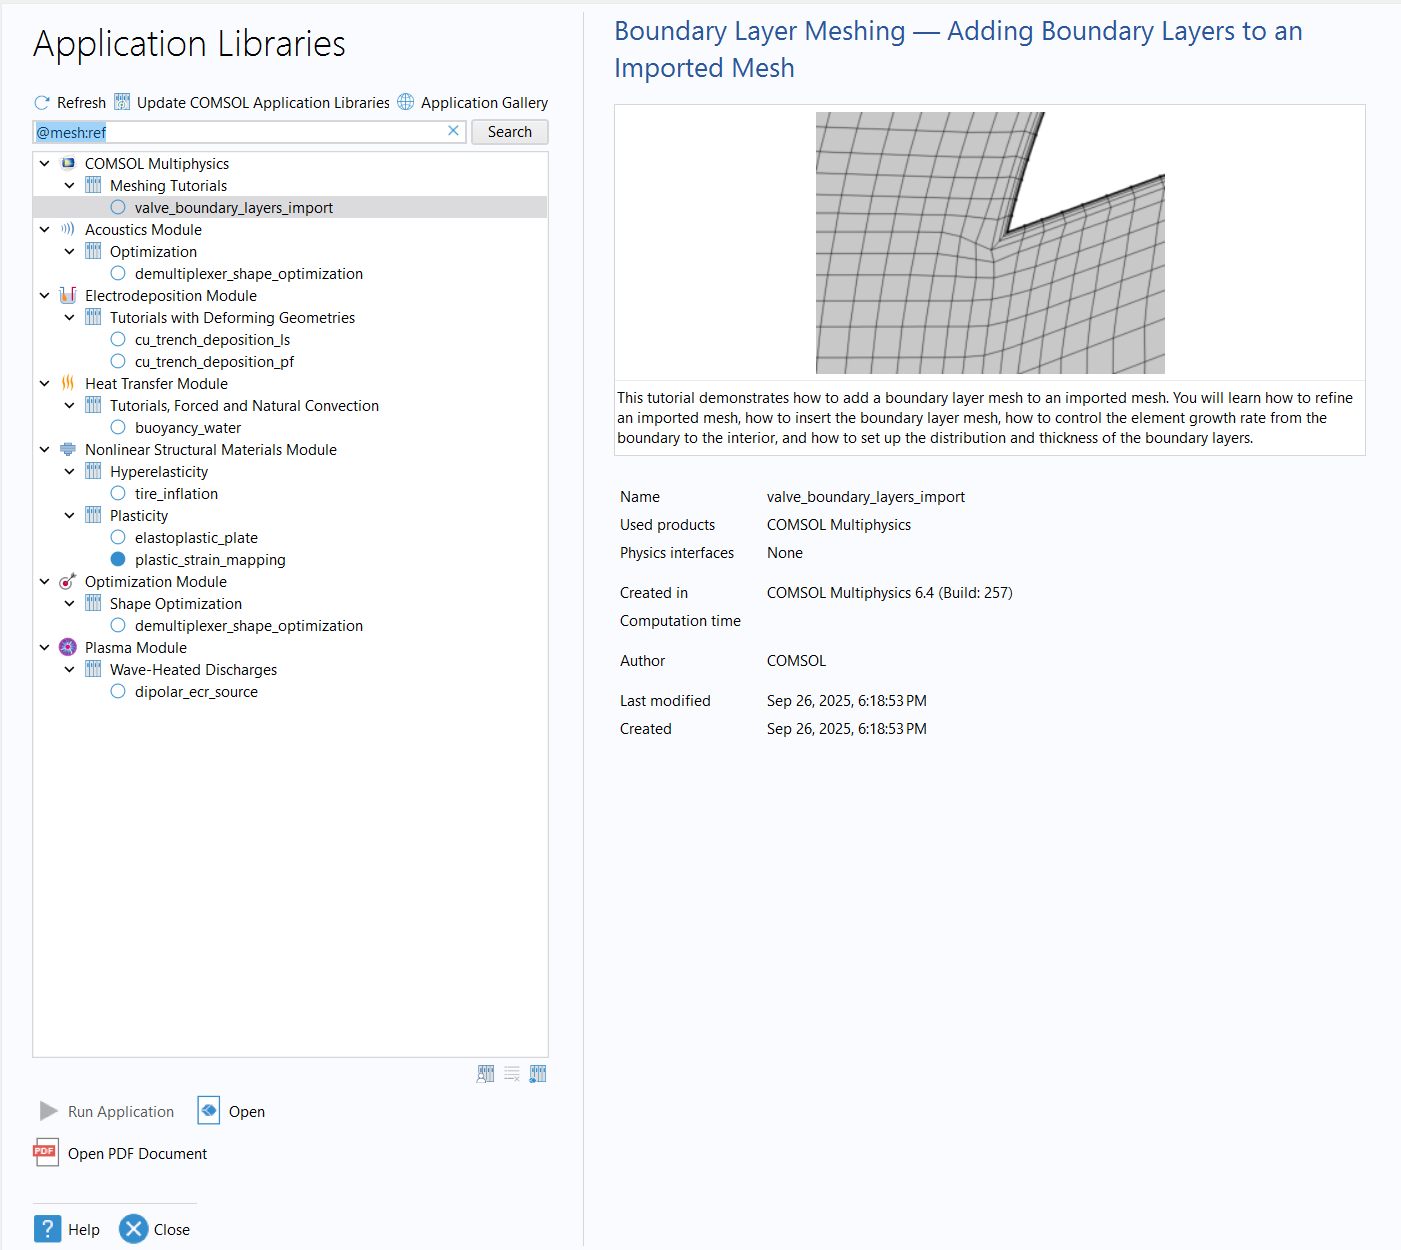
Task: Click the blue Close X icon
Action: click(x=134, y=1229)
